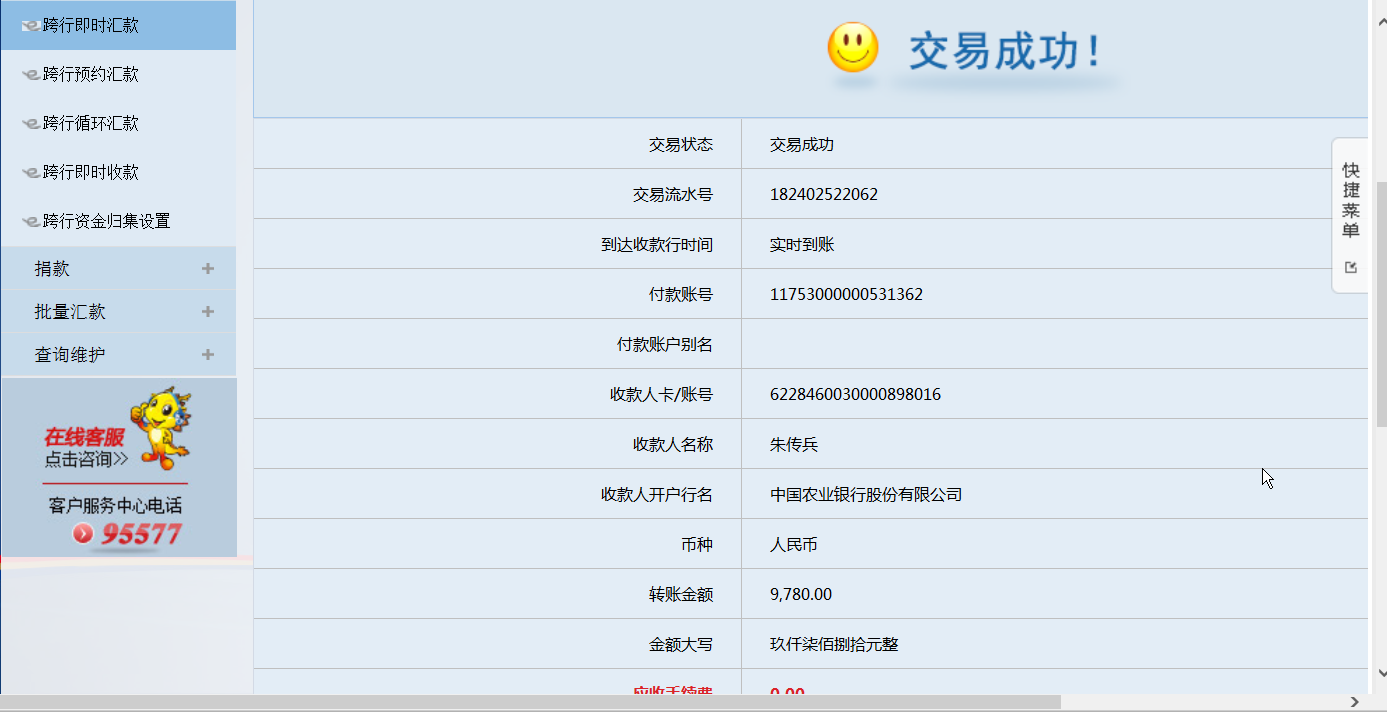Click the e-icon beside 跨行预约汇款
The width and height of the screenshot is (1387, 712).
tap(31, 75)
